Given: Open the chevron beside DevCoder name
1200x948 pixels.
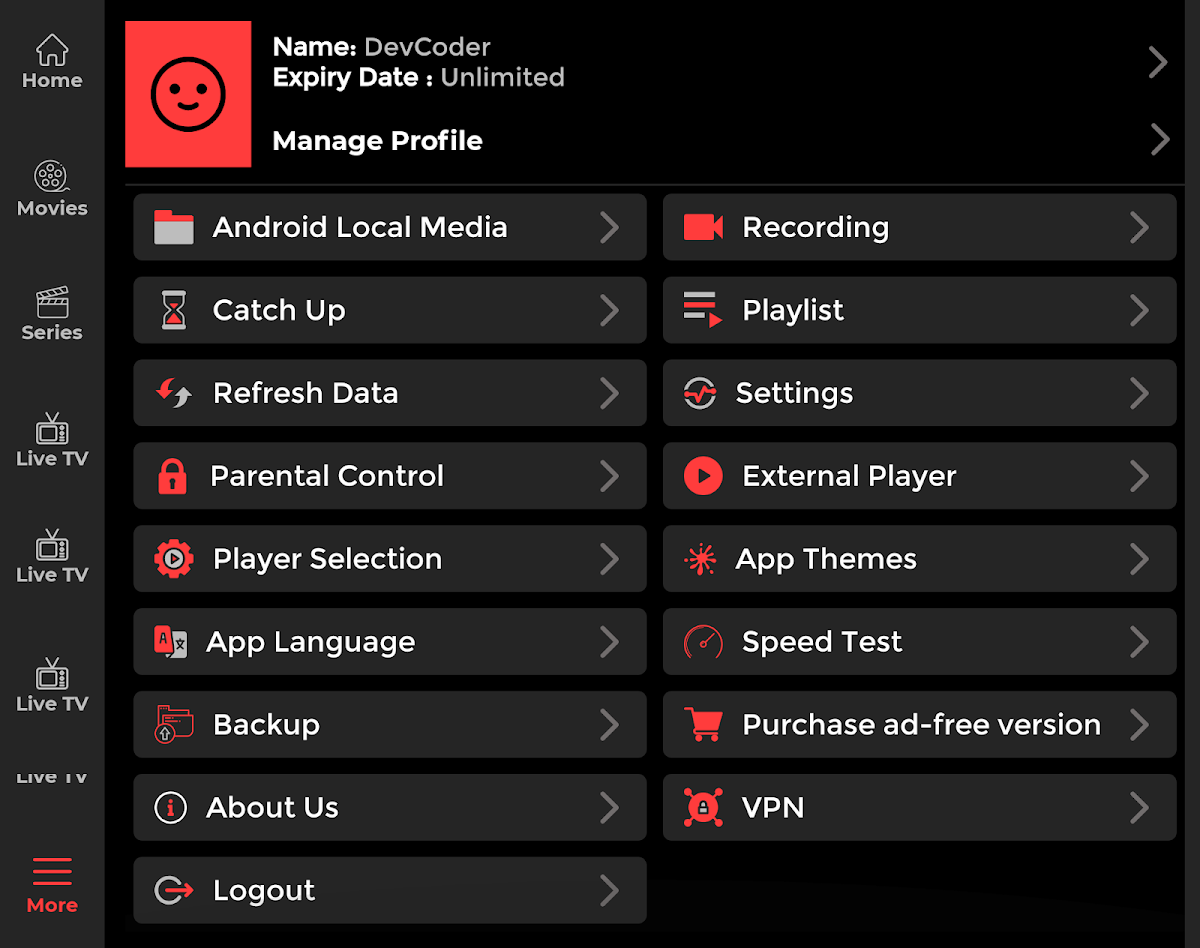Looking at the screenshot, I should tap(1158, 62).
